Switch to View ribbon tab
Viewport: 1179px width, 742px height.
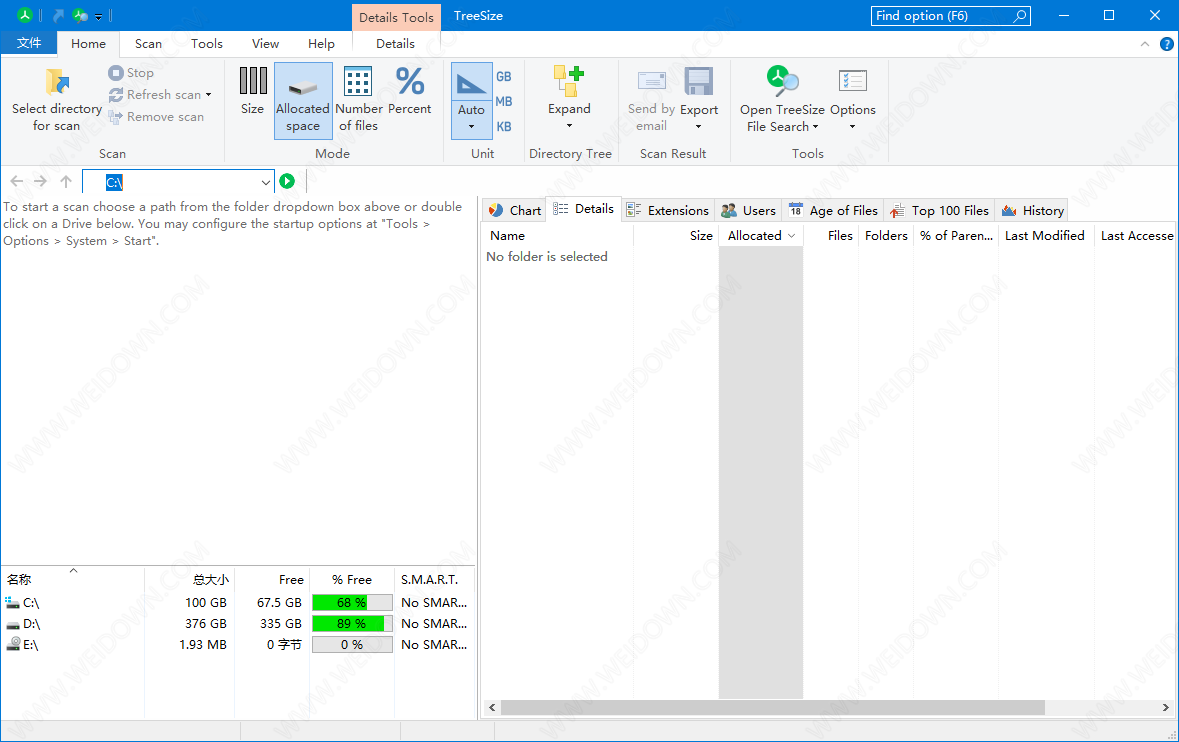265,44
